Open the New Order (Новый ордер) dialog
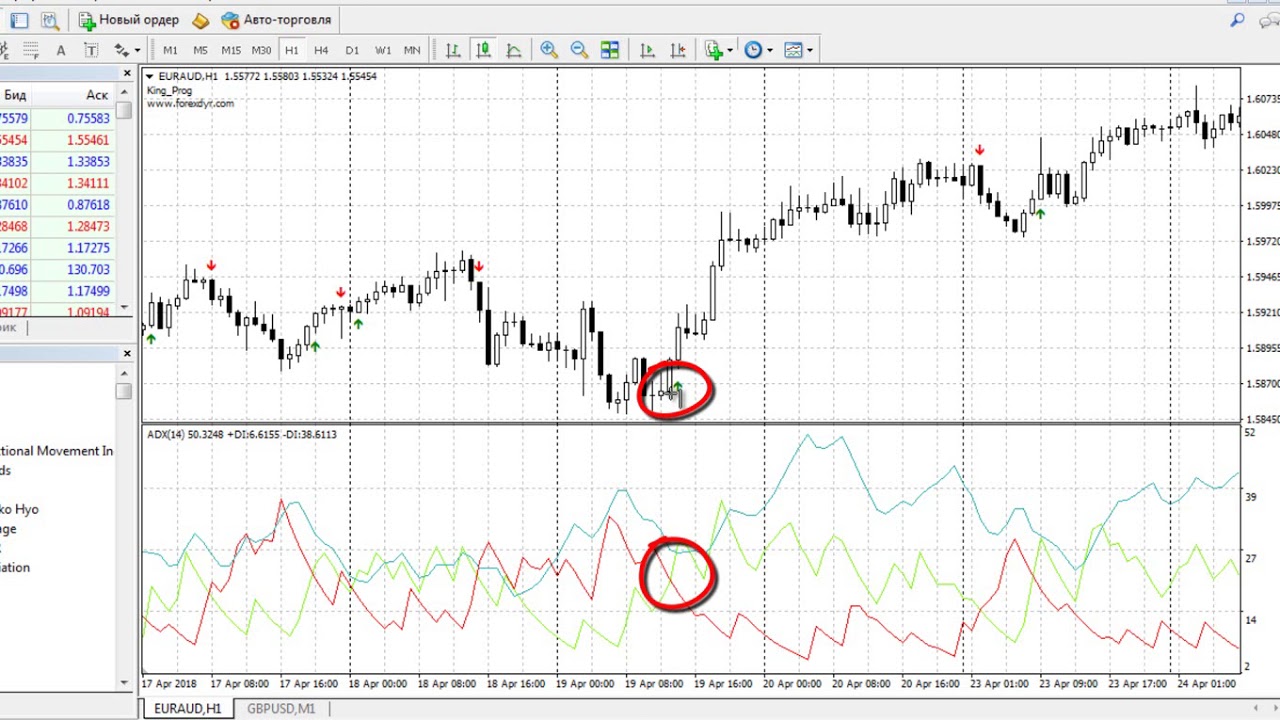Viewport: 1280px width, 720px height. [x=129, y=20]
